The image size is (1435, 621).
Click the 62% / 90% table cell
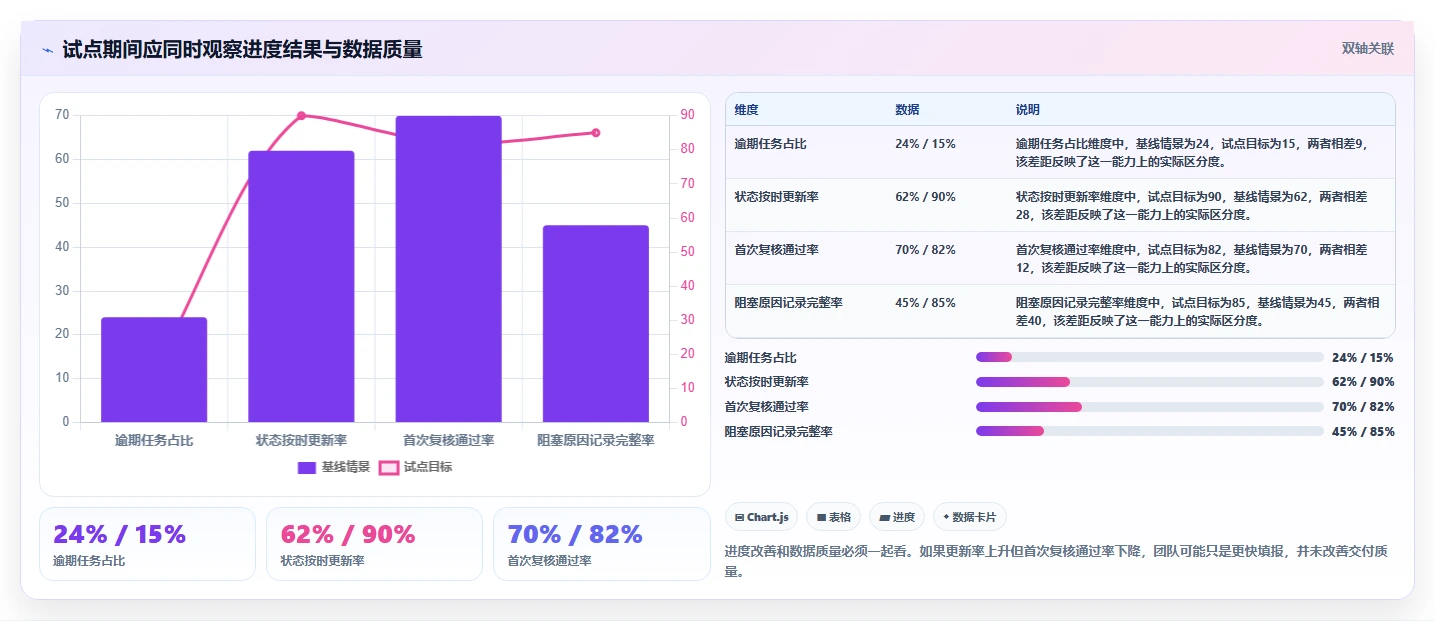947,205
